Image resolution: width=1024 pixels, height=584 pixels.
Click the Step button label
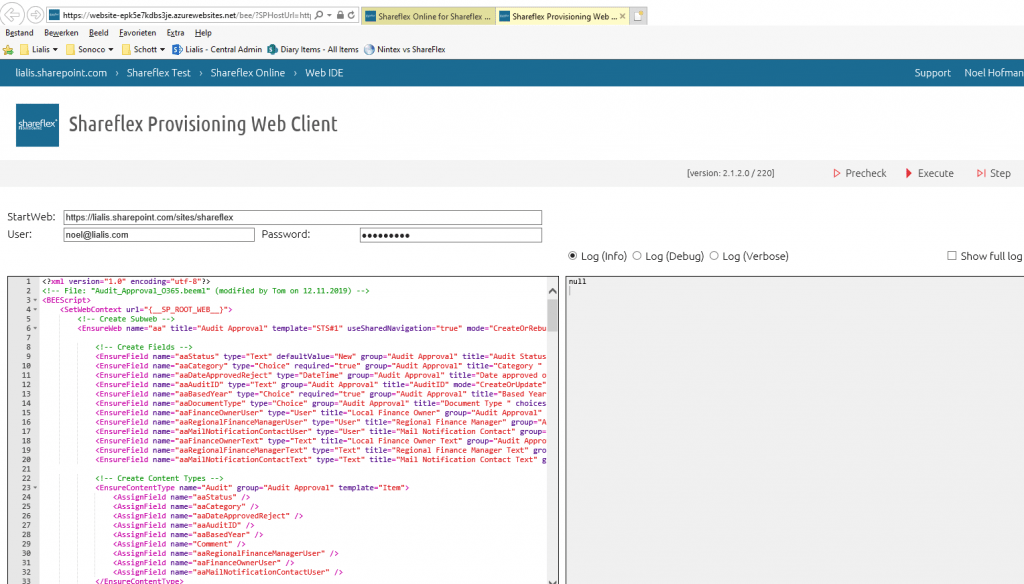coord(1000,174)
